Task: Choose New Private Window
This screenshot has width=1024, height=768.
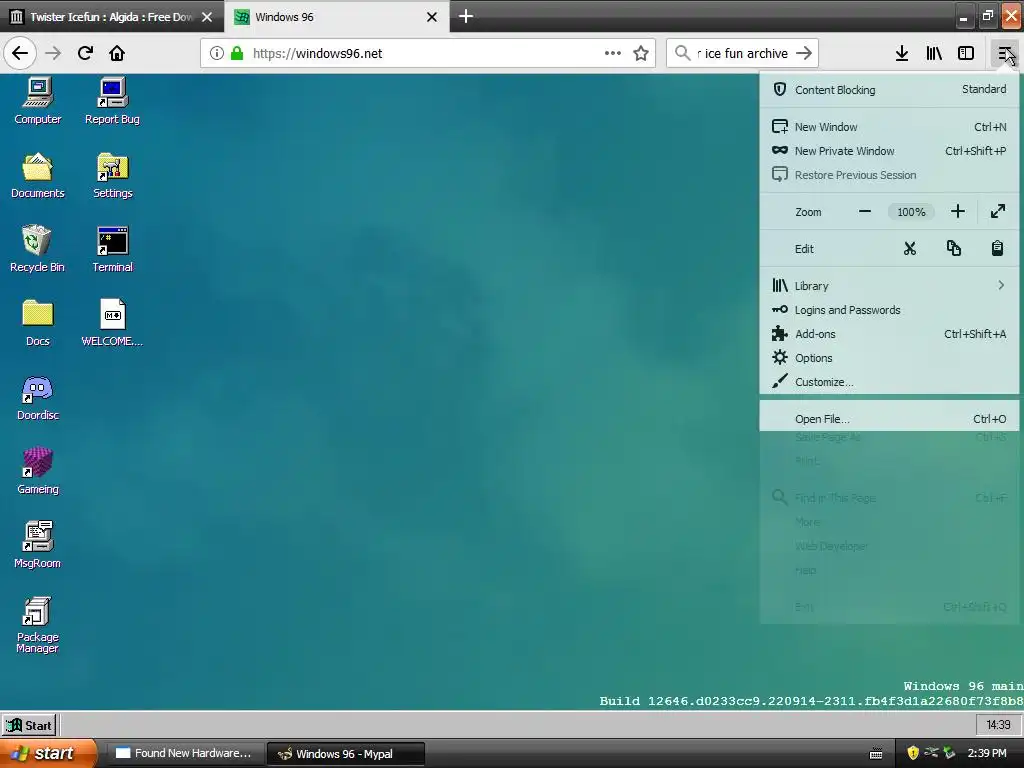Action: 889,151
